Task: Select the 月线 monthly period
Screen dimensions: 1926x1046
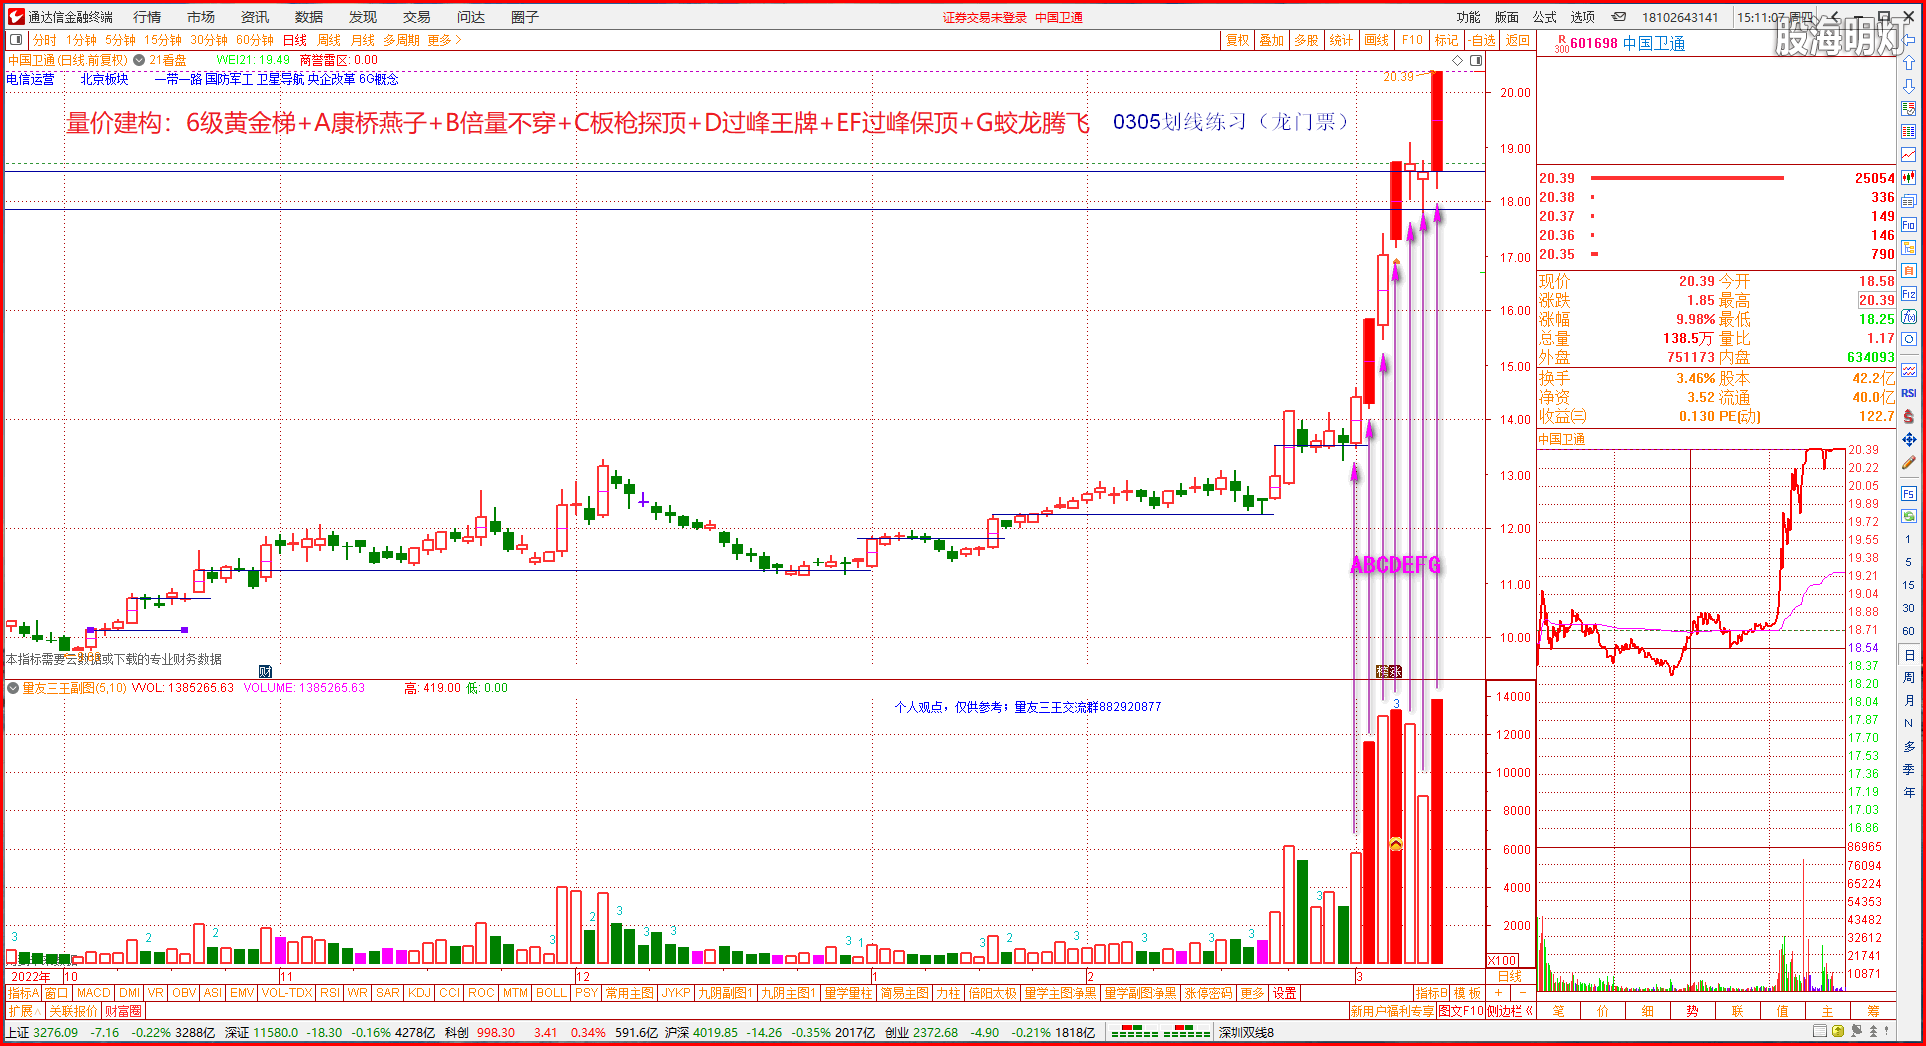Action: [363, 40]
